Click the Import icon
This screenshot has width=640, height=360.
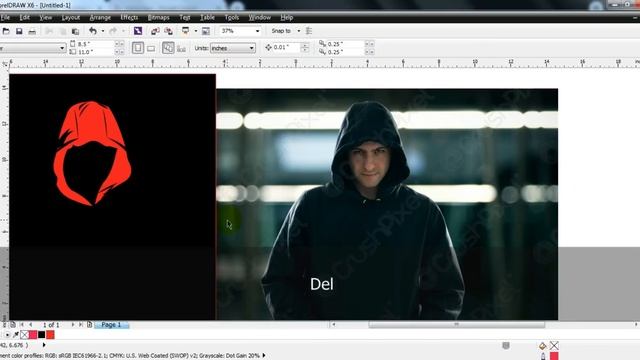pyautogui.click(x=155, y=31)
